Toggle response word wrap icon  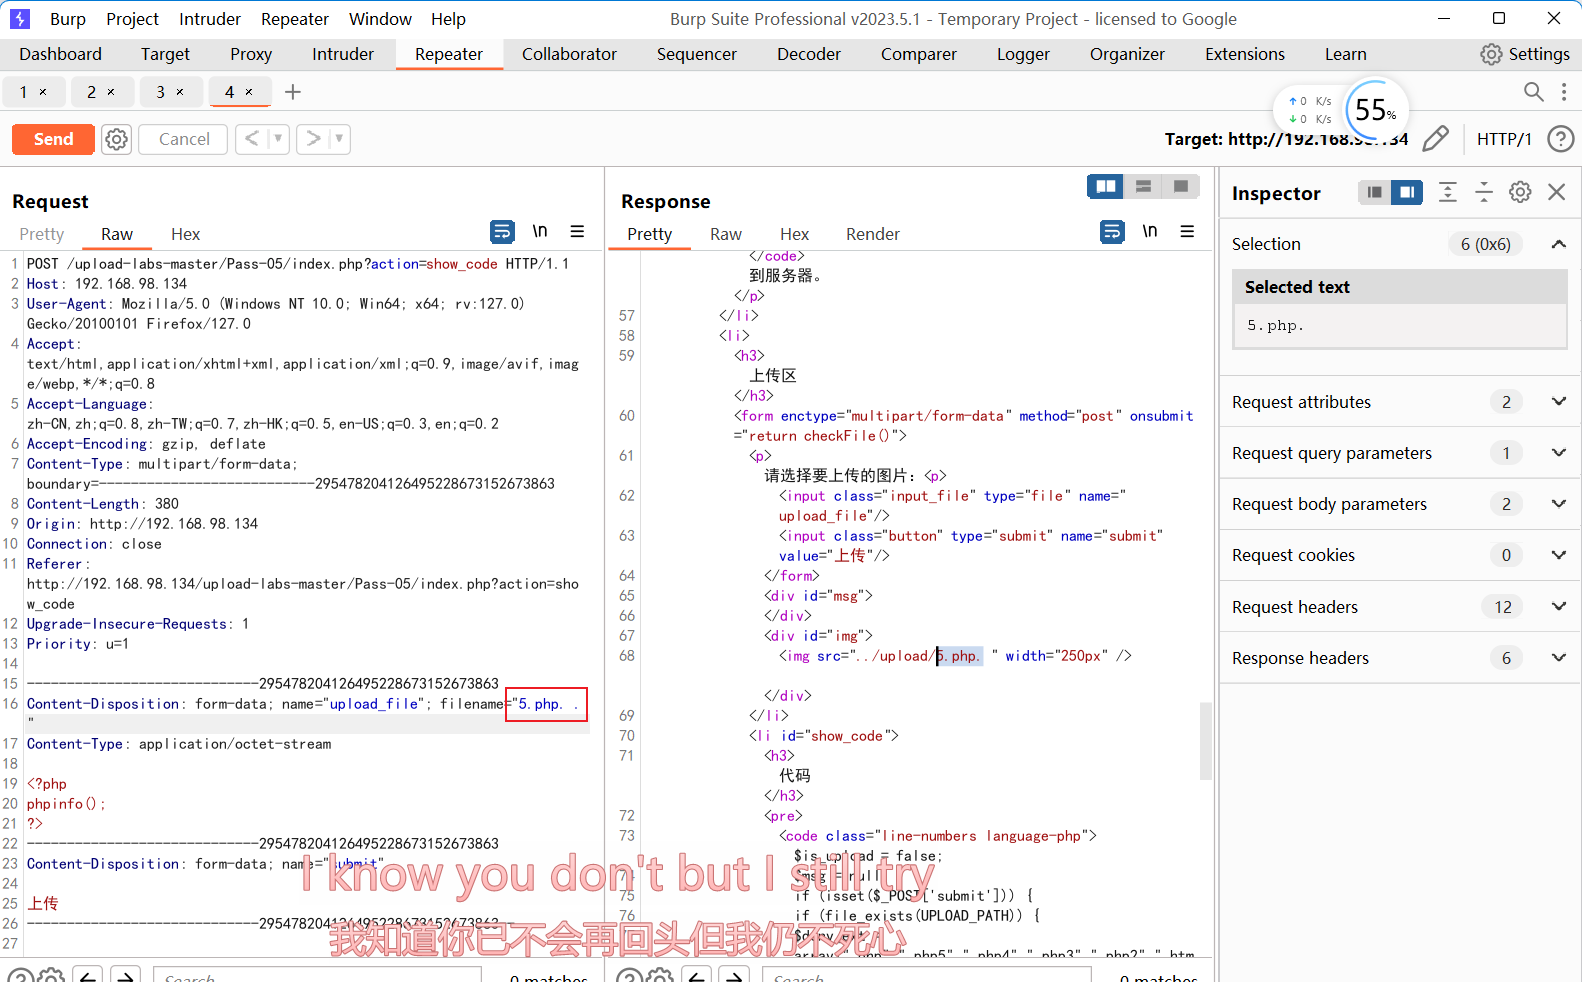1112,232
